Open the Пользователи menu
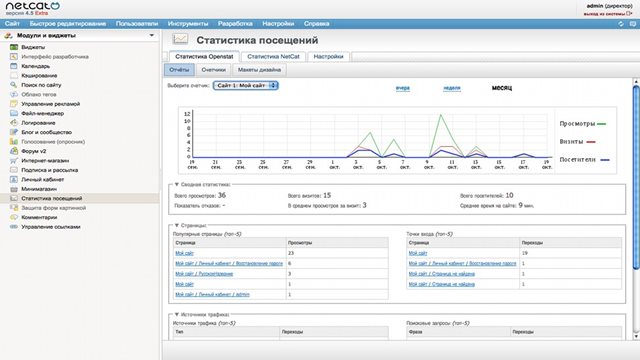This screenshot has height=360, width=640. click(x=137, y=24)
